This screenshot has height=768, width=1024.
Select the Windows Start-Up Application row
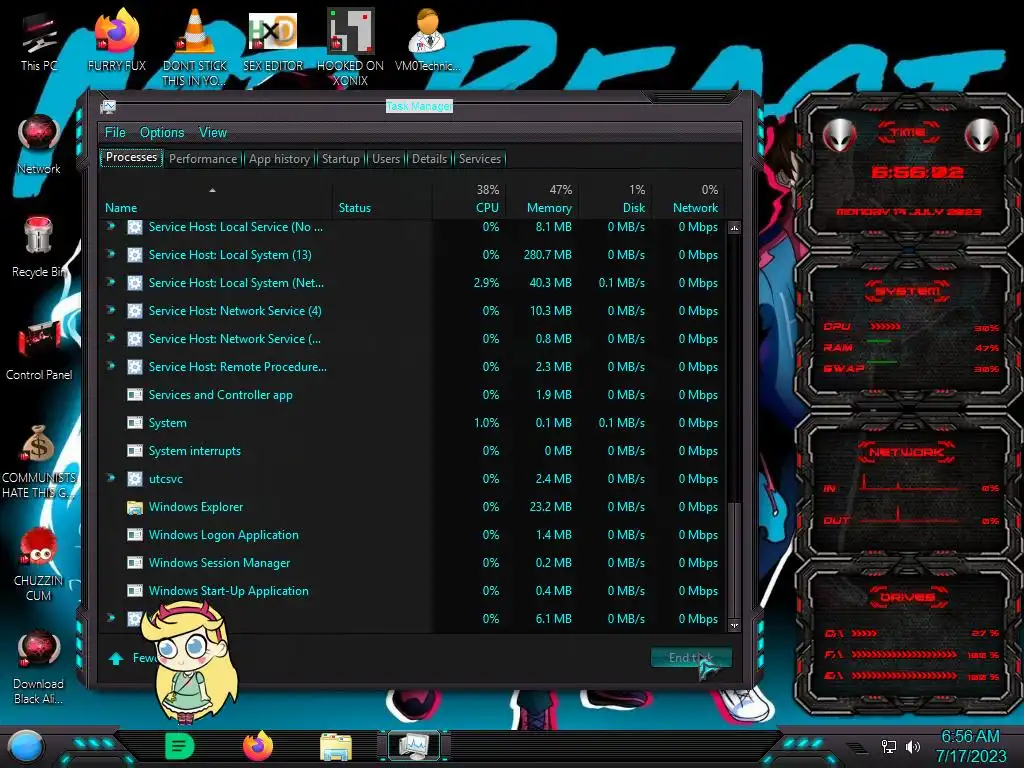(413, 590)
